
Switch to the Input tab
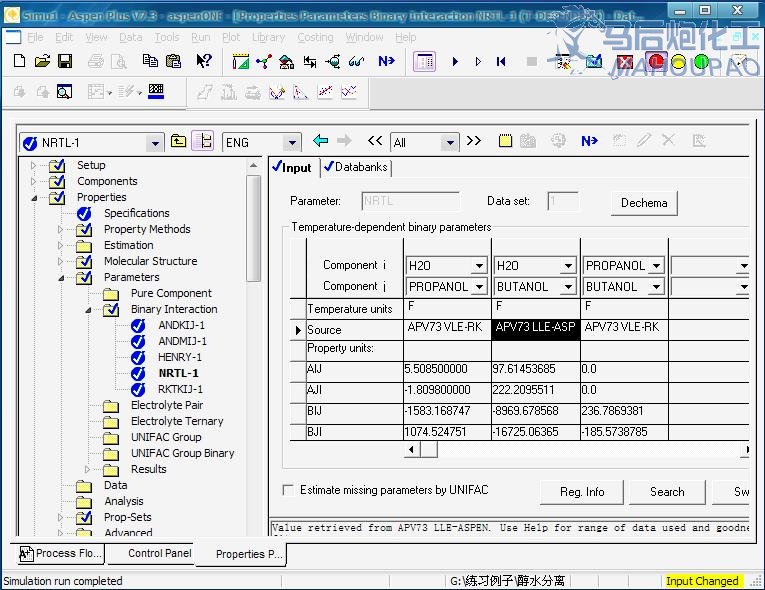tap(292, 167)
